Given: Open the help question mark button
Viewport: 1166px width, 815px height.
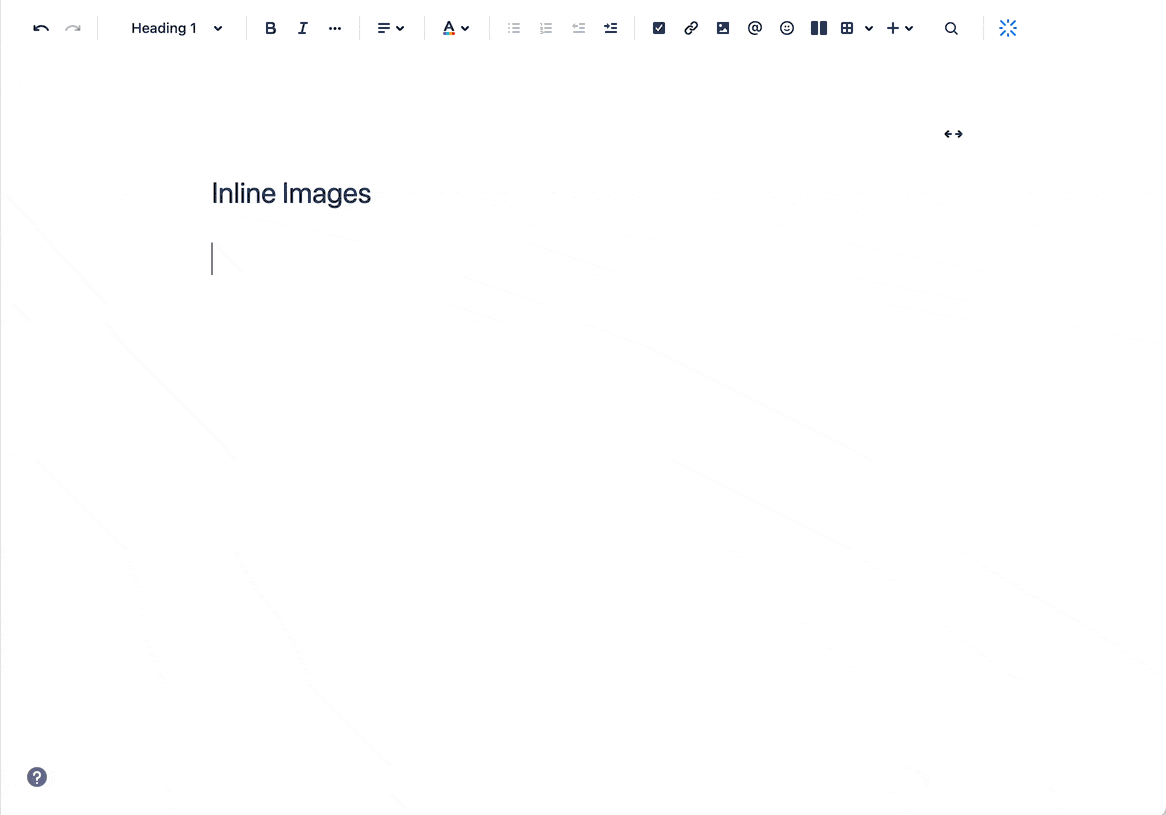Looking at the screenshot, I should [37, 777].
